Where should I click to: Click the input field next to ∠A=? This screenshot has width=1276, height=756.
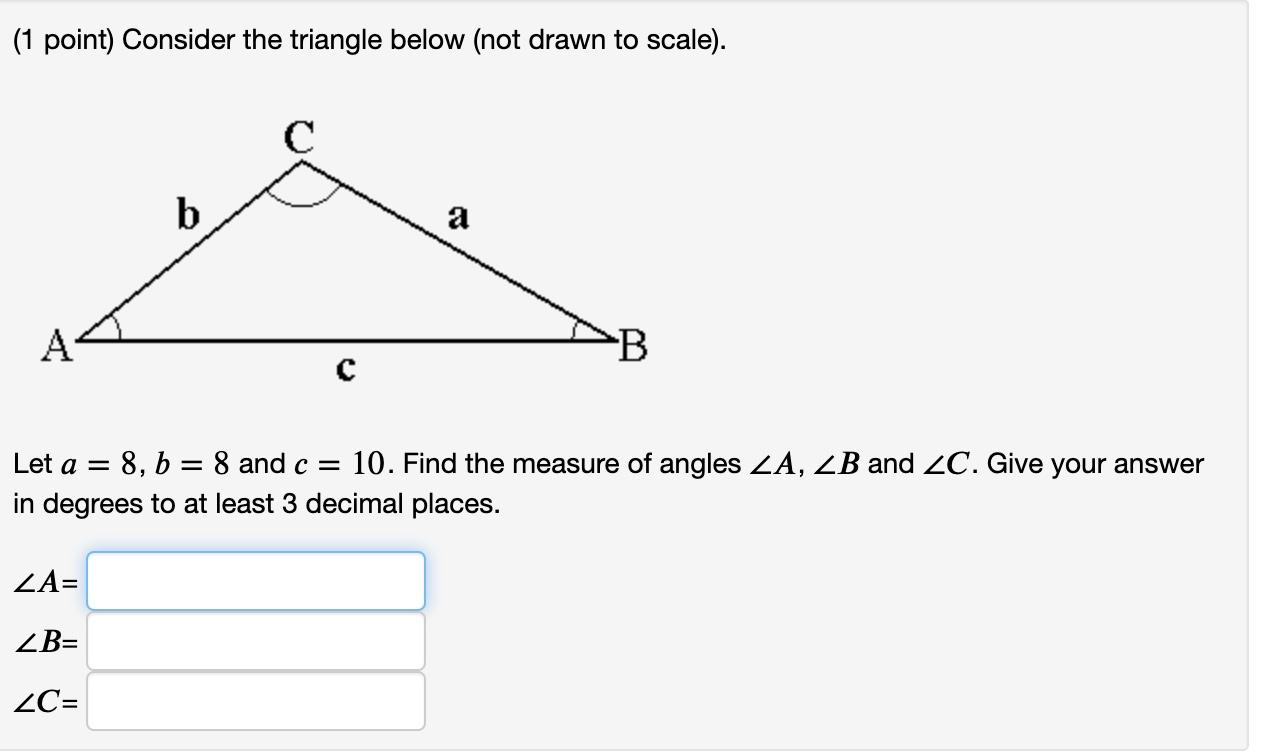pyautogui.click(x=255, y=582)
